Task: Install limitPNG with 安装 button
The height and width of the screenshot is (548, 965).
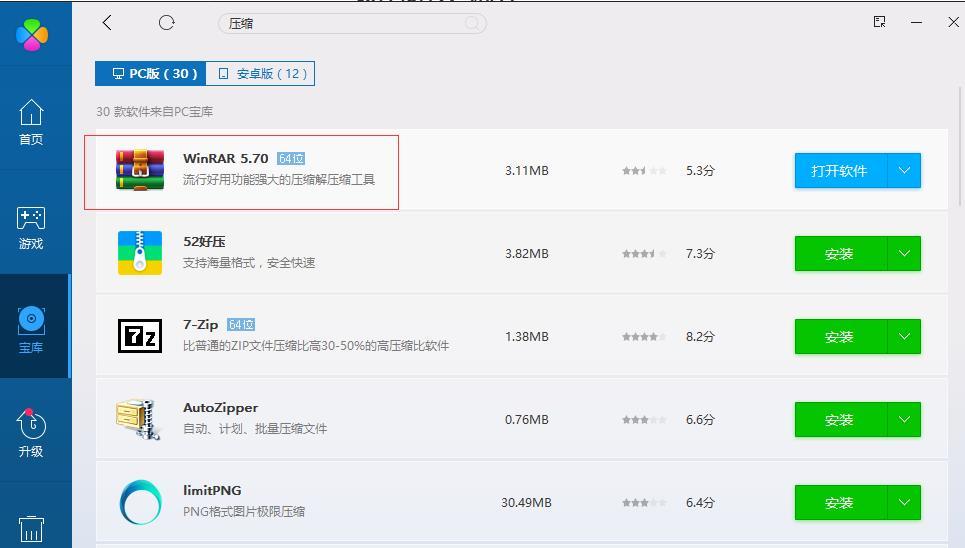Action: tap(841, 503)
